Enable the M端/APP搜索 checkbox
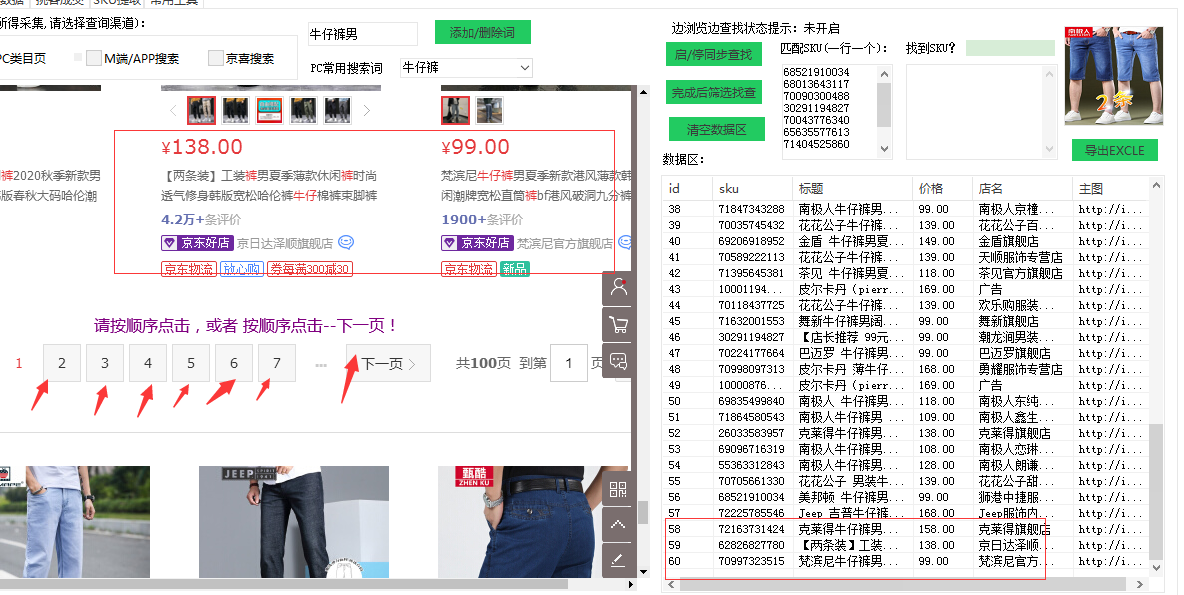The image size is (1184, 595). pos(94,58)
